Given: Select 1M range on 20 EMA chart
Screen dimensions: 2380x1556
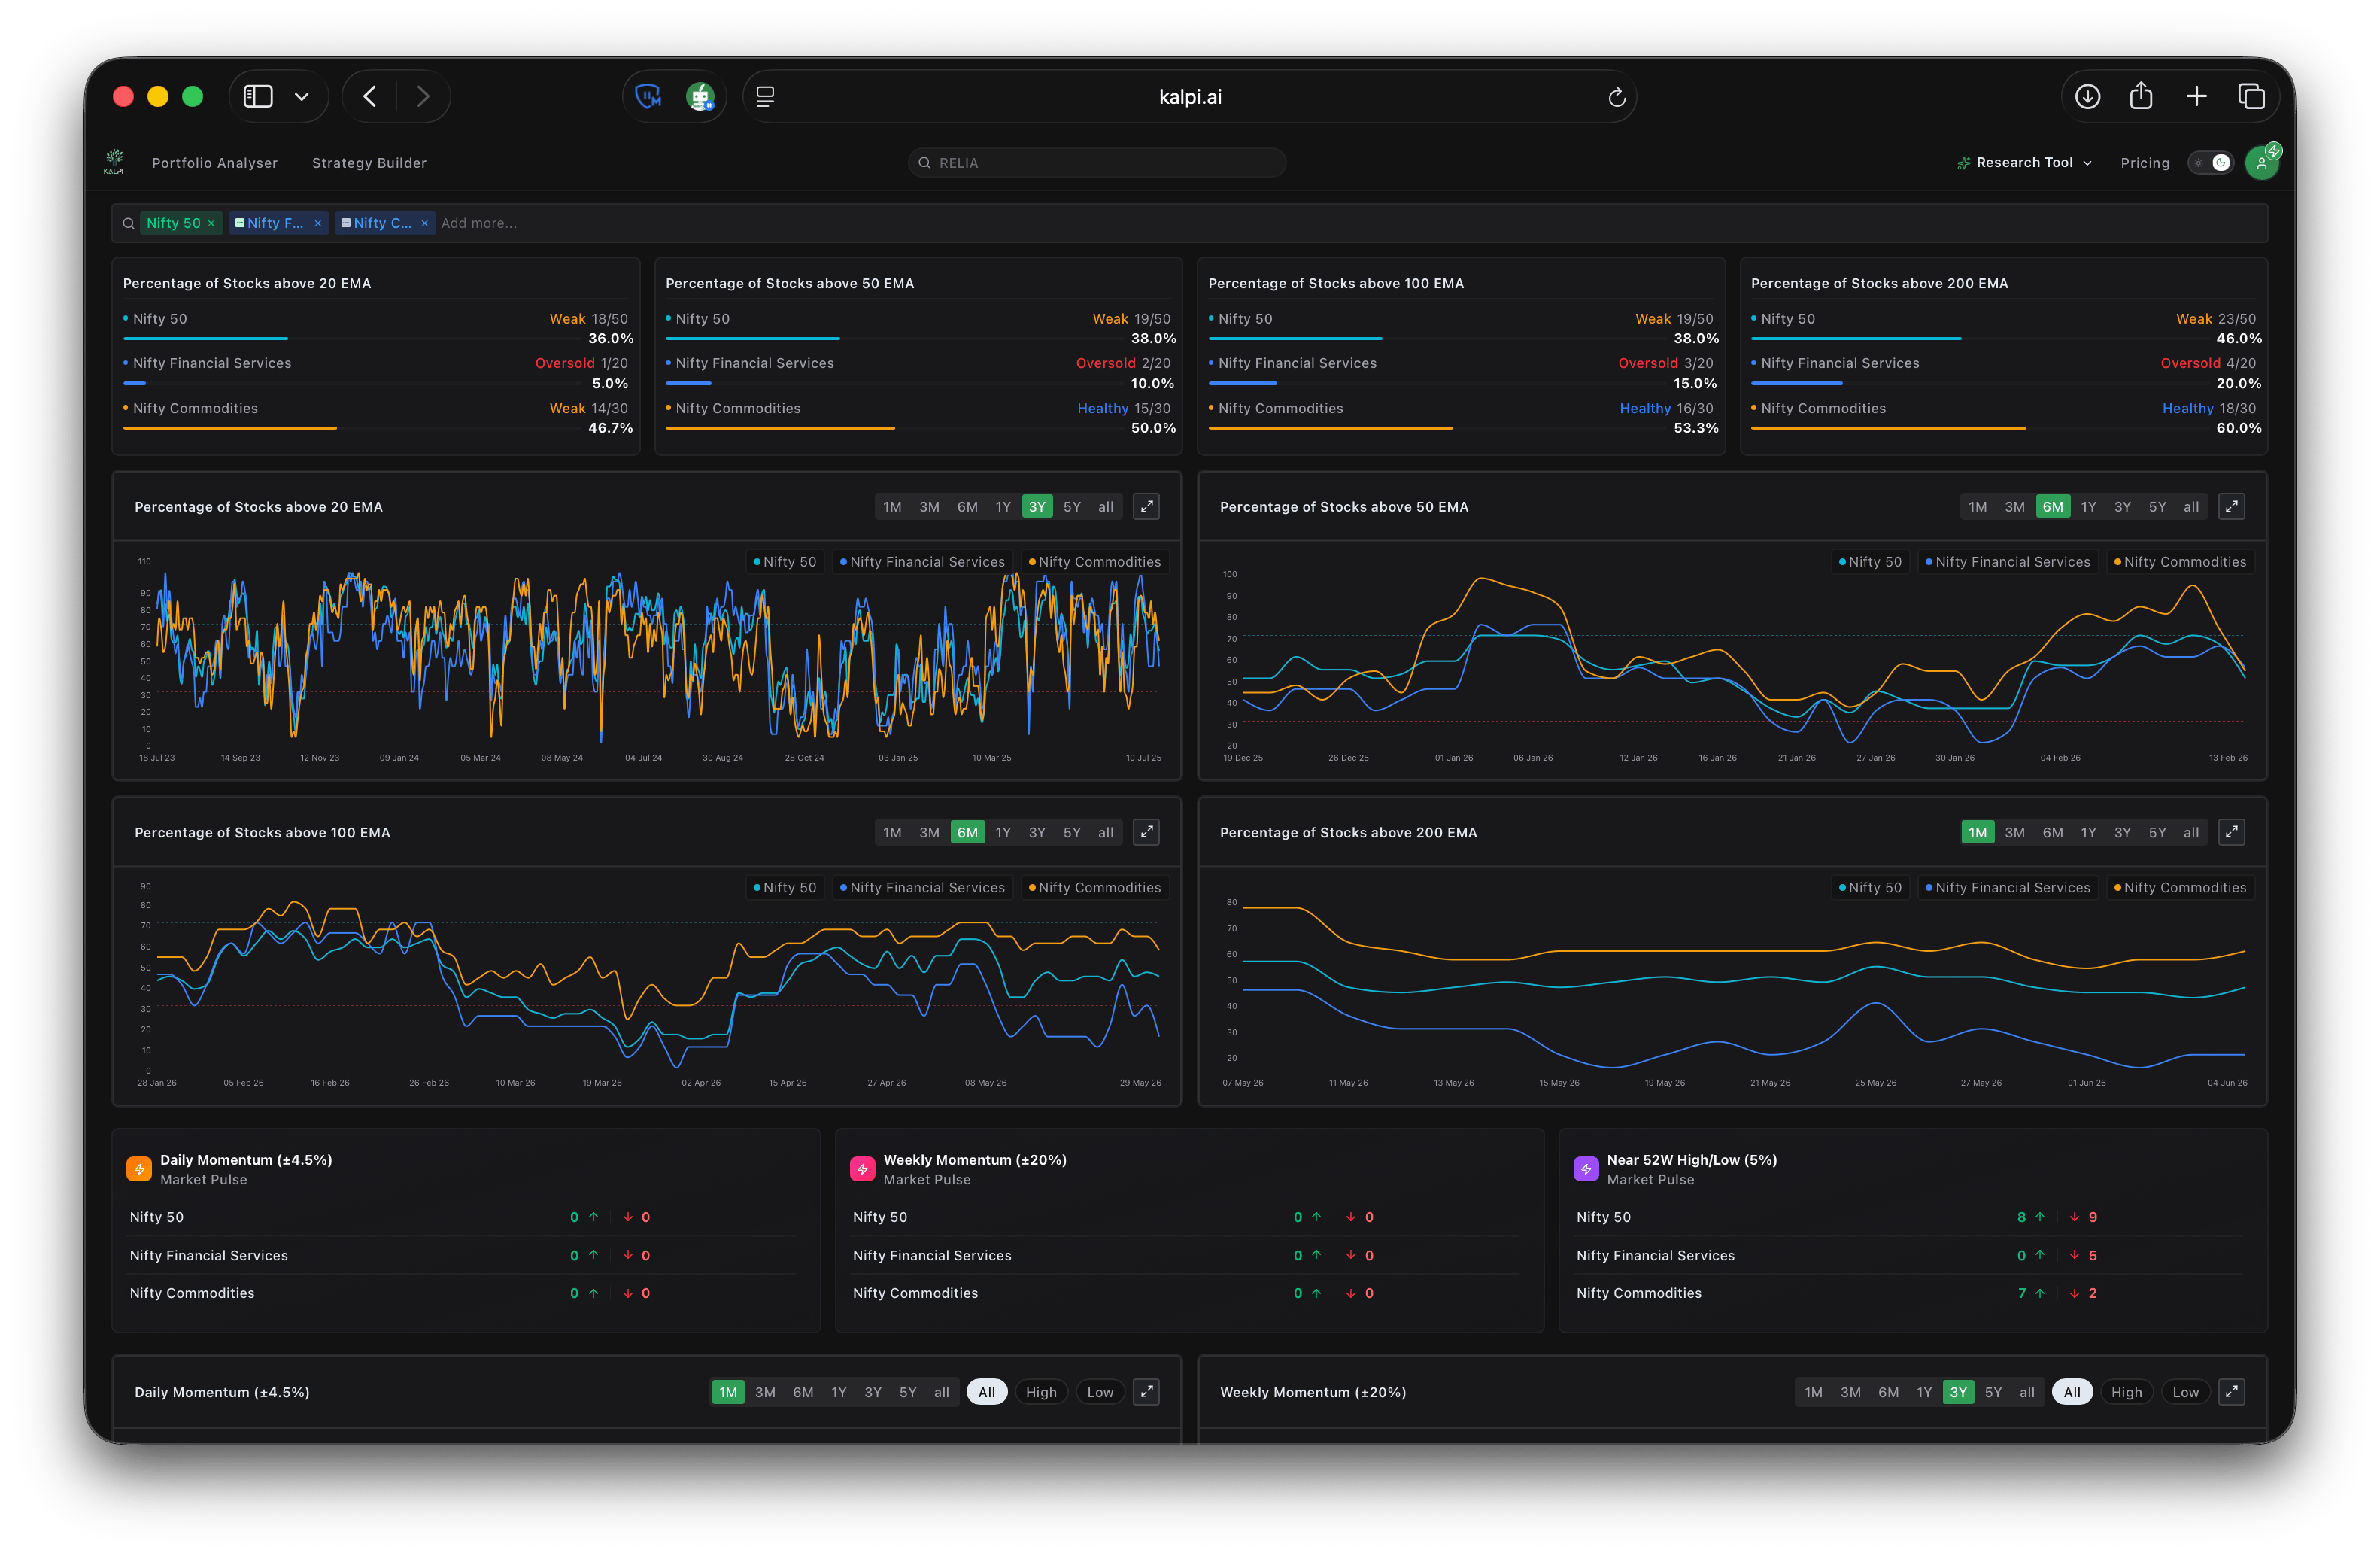Looking at the screenshot, I should (892, 507).
